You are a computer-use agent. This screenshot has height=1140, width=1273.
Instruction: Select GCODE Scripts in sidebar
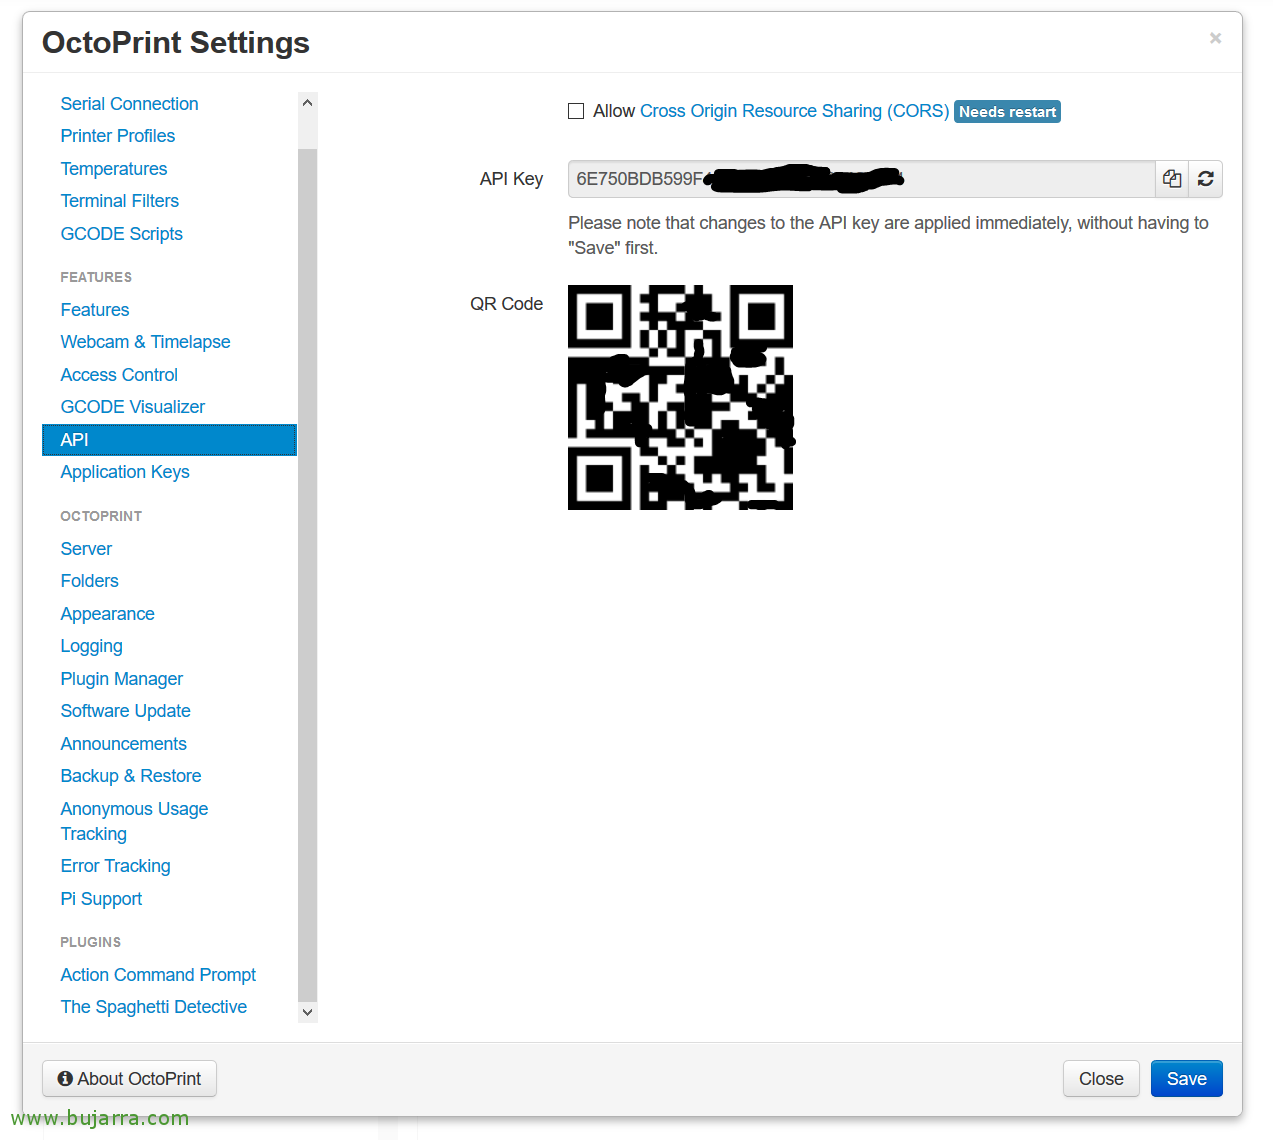click(x=122, y=234)
